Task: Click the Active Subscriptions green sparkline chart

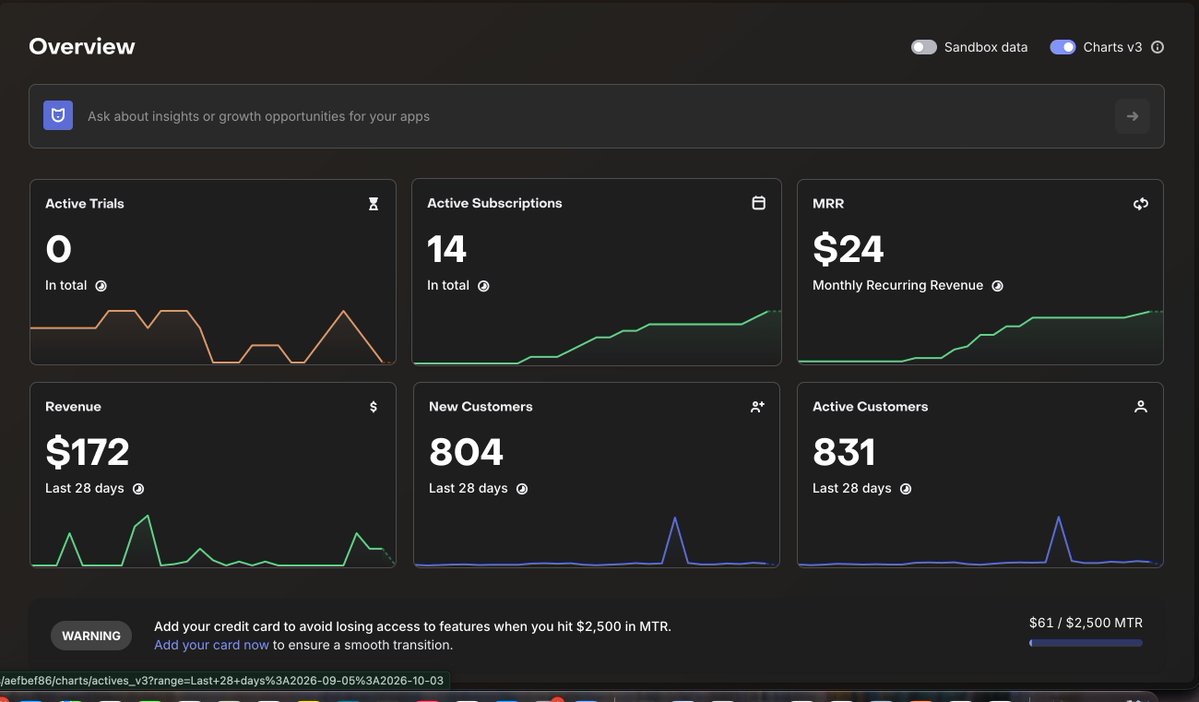Action: coord(596,337)
